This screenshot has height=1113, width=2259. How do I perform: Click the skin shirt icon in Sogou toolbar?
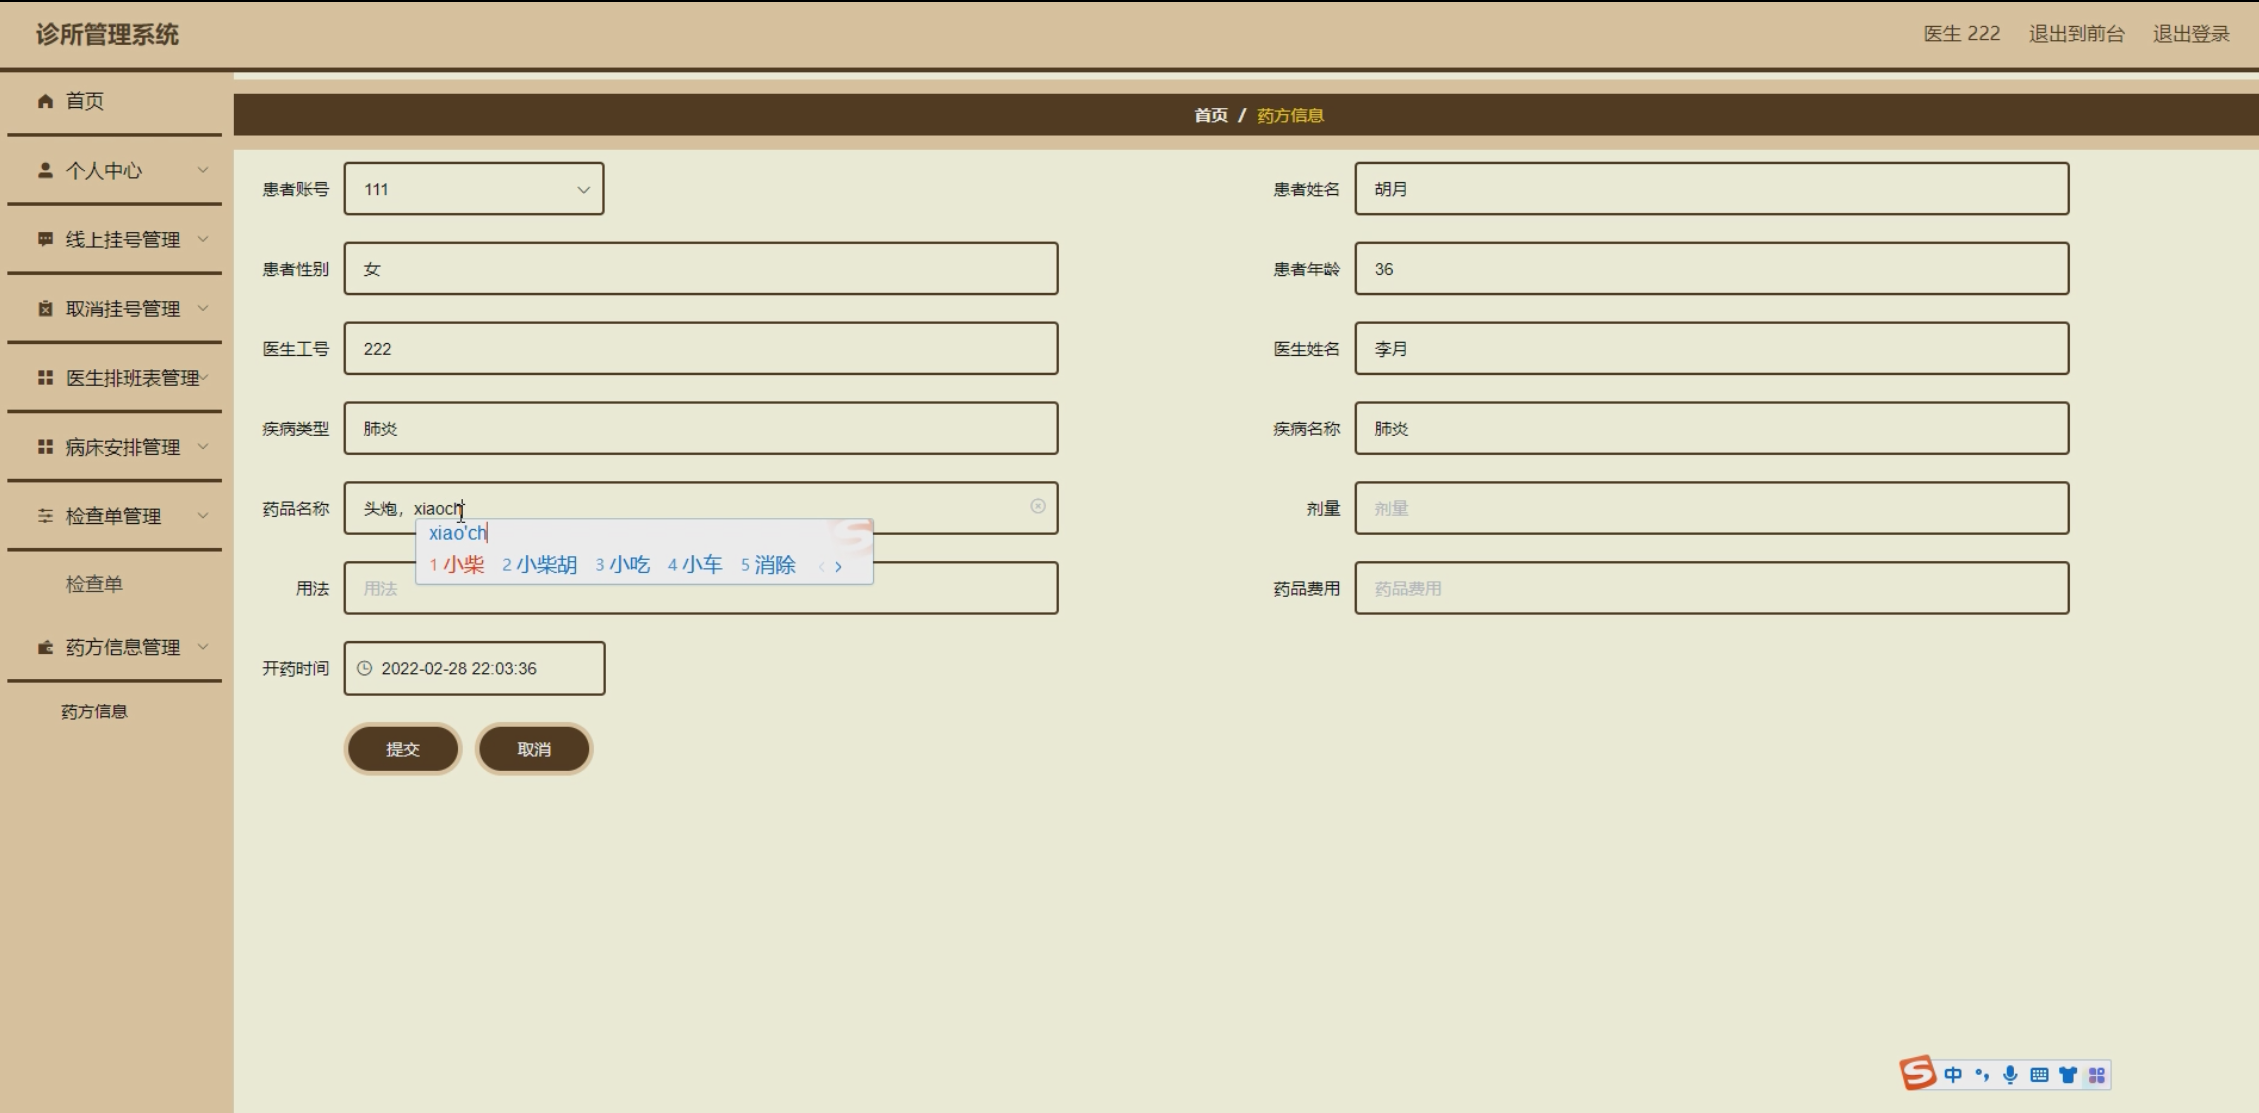(x=2068, y=1075)
